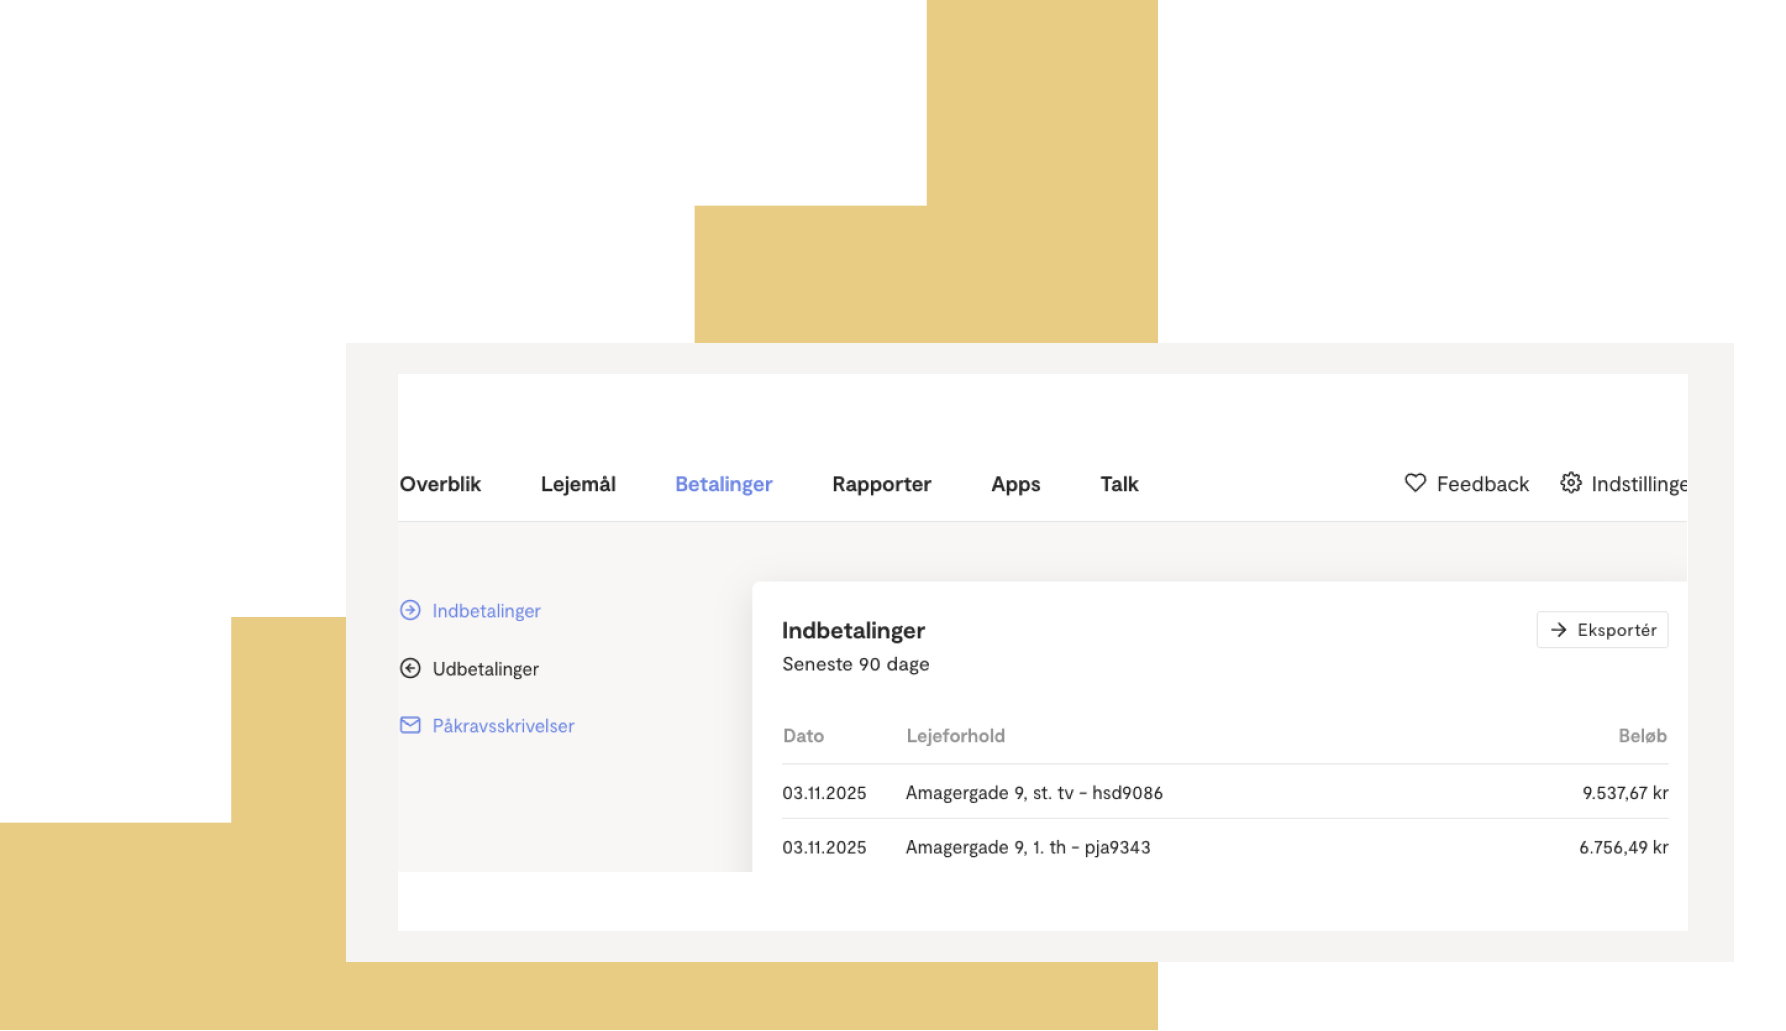Click the Indstillinger gear icon
Image resolution: width=1786 pixels, height=1031 pixels.
coord(1571,483)
